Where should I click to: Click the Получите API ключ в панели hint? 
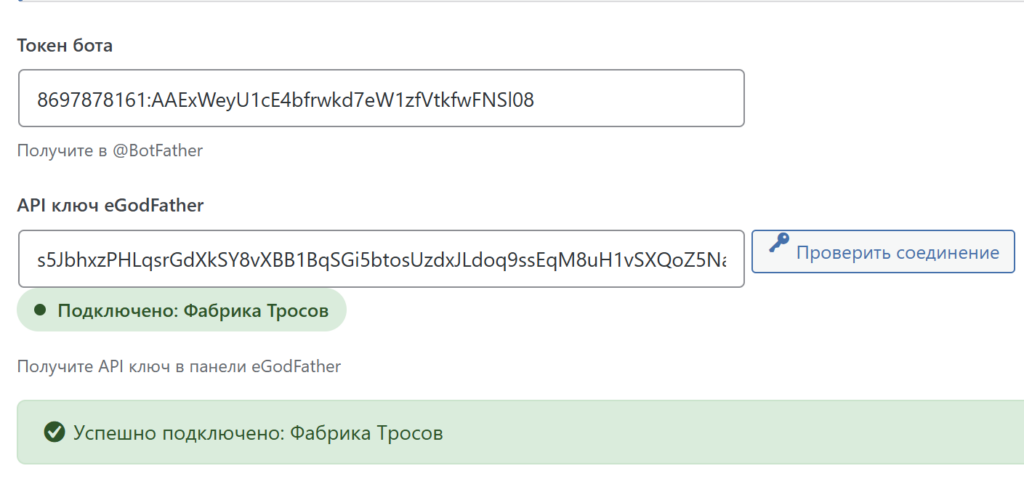coord(179,366)
